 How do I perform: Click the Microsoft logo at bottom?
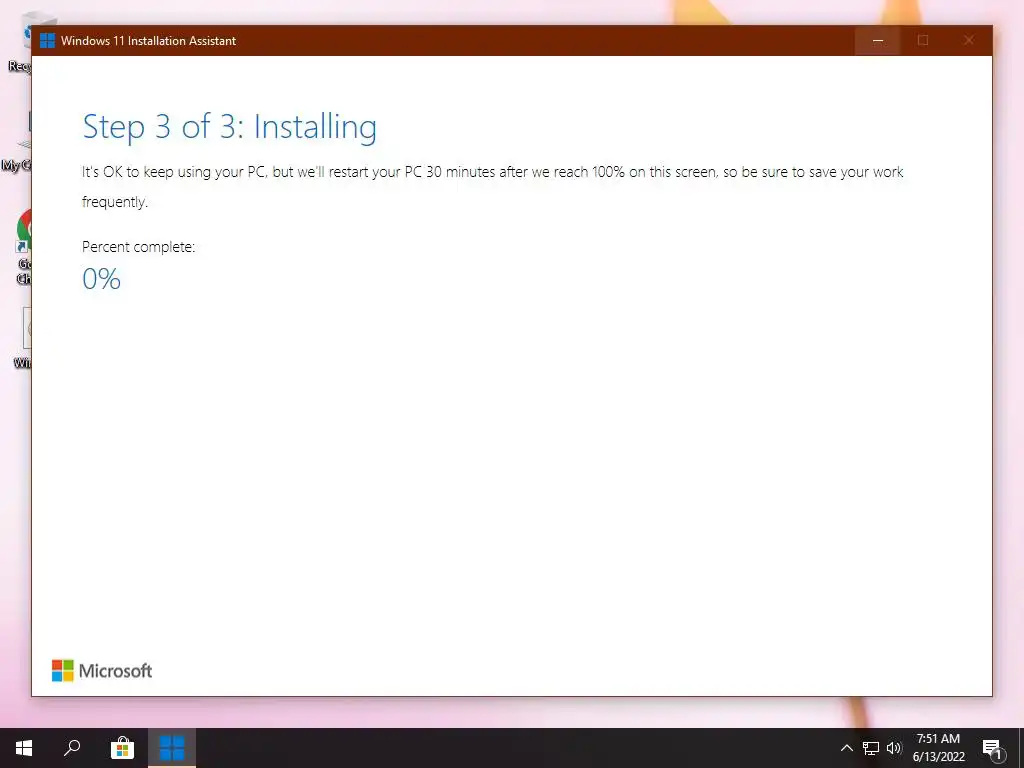(102, 671)
